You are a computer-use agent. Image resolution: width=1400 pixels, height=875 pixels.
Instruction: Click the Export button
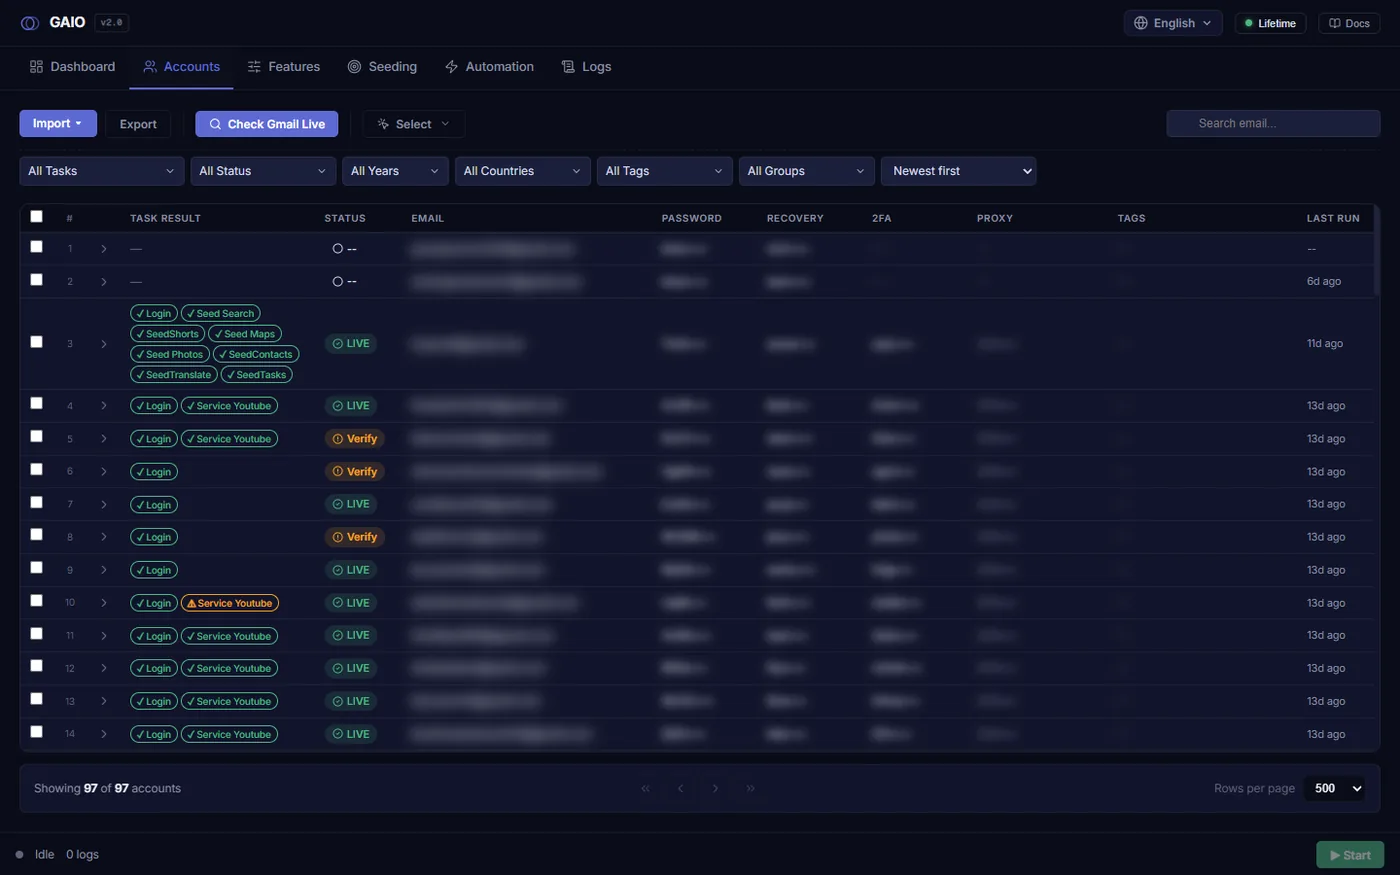(x=138, y=124)
